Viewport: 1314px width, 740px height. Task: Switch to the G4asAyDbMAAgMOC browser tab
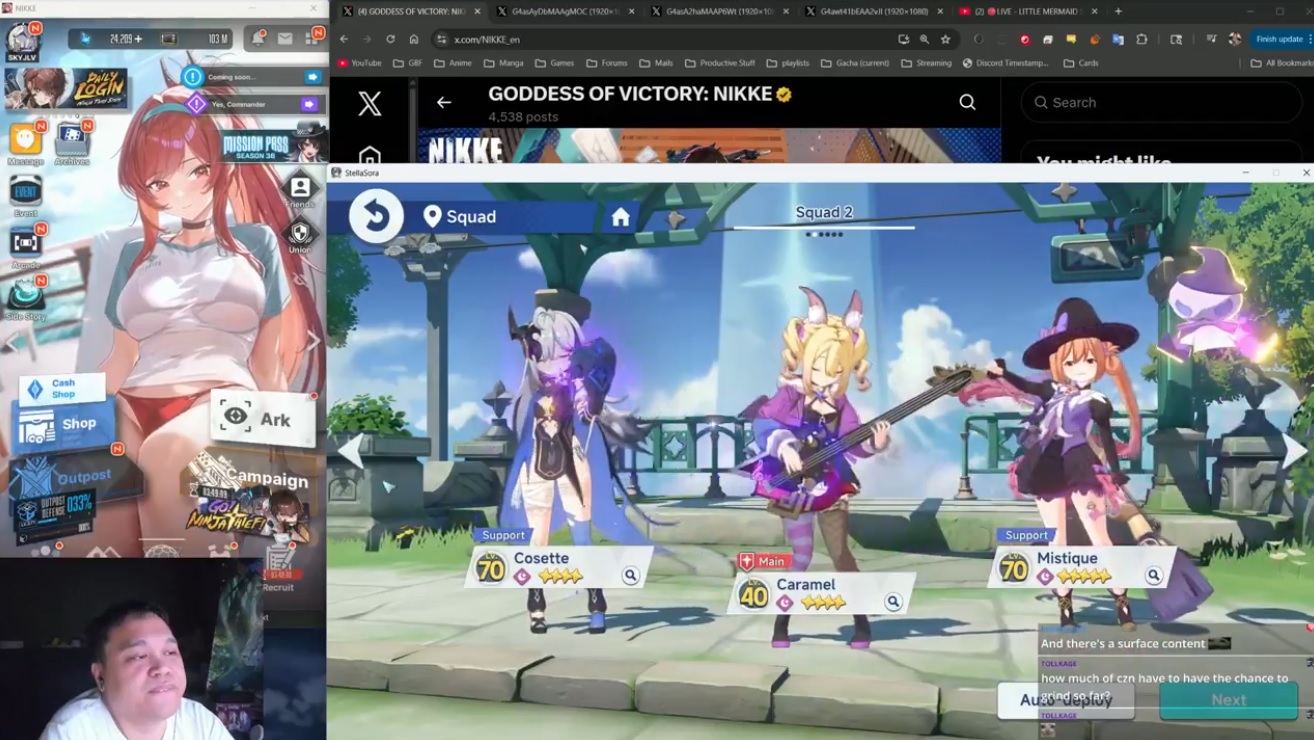[566, 11]
